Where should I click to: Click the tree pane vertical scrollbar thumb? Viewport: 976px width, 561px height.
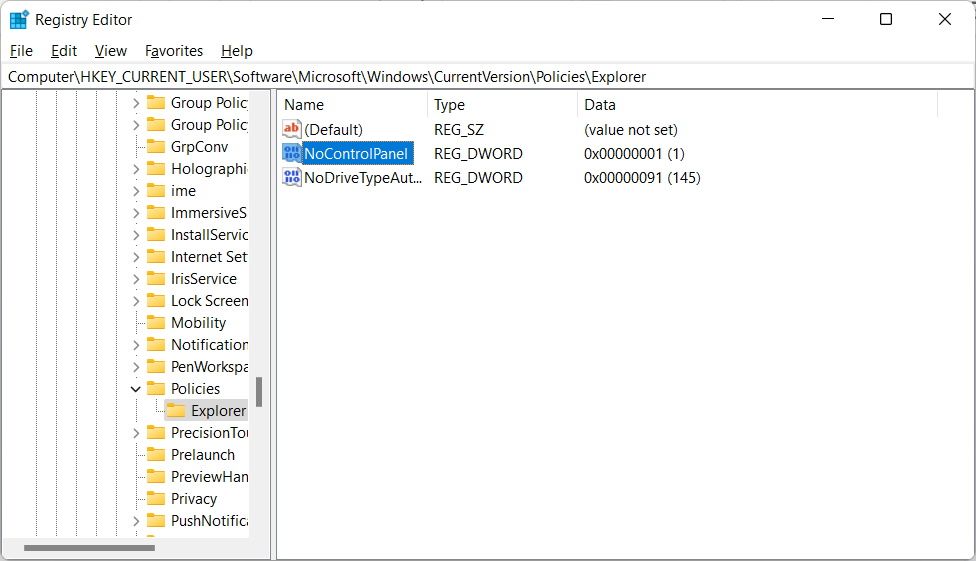(x=259, y=392)
